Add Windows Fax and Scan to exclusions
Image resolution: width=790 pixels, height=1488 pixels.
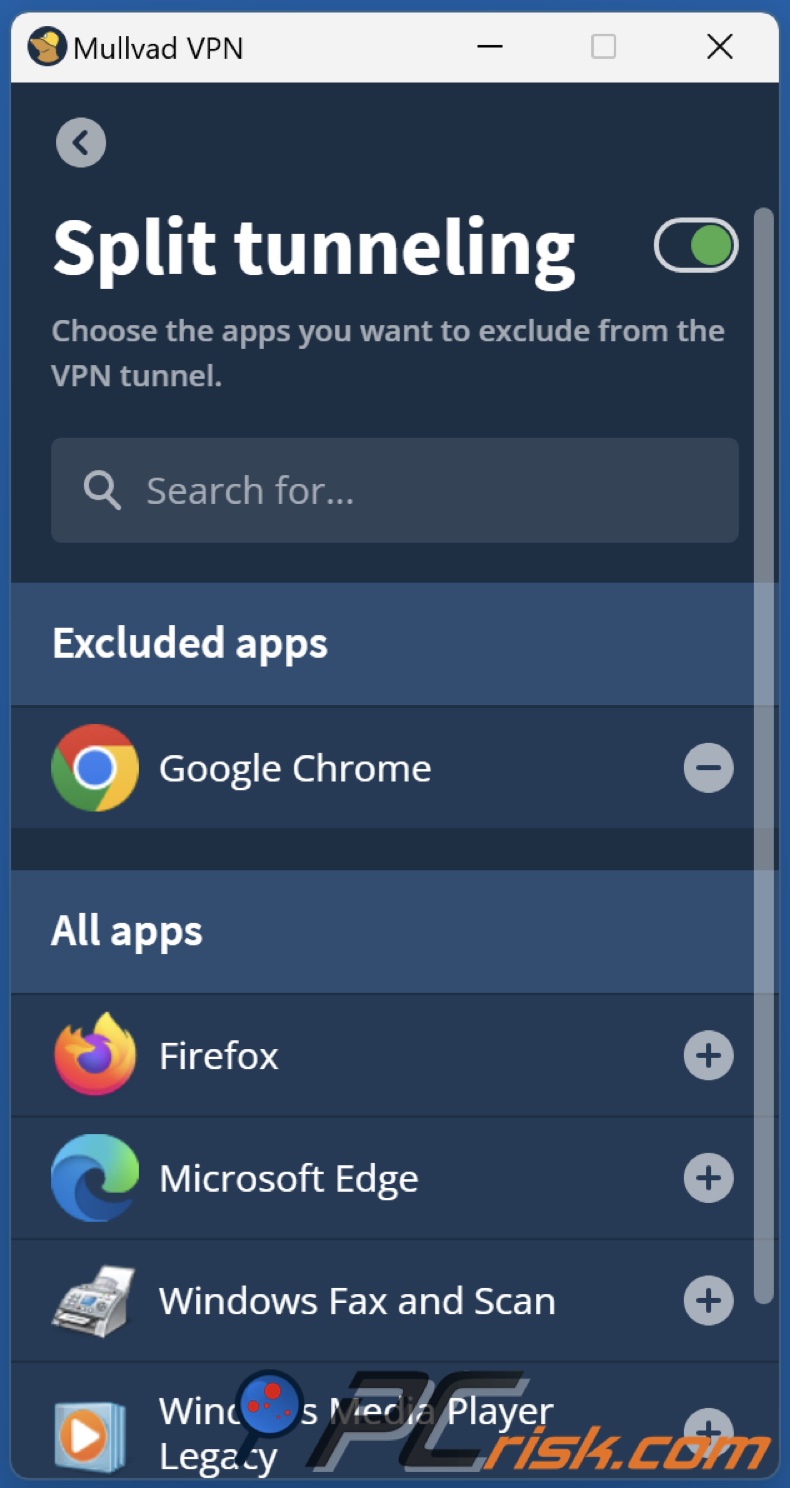(708, 1300)
